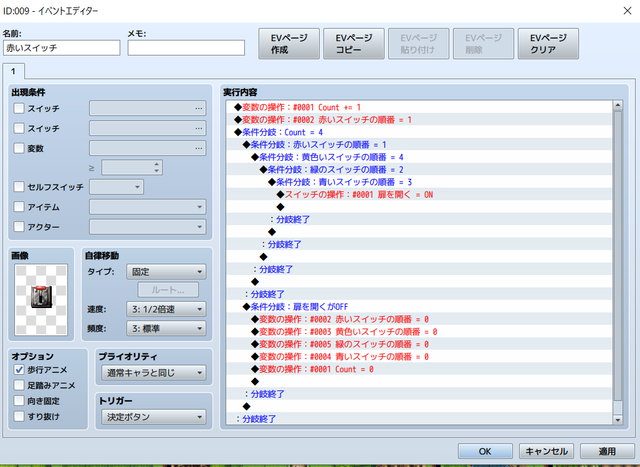Click the キャンセル button
The image size is (640, 467).
click(x=546, y=451)
